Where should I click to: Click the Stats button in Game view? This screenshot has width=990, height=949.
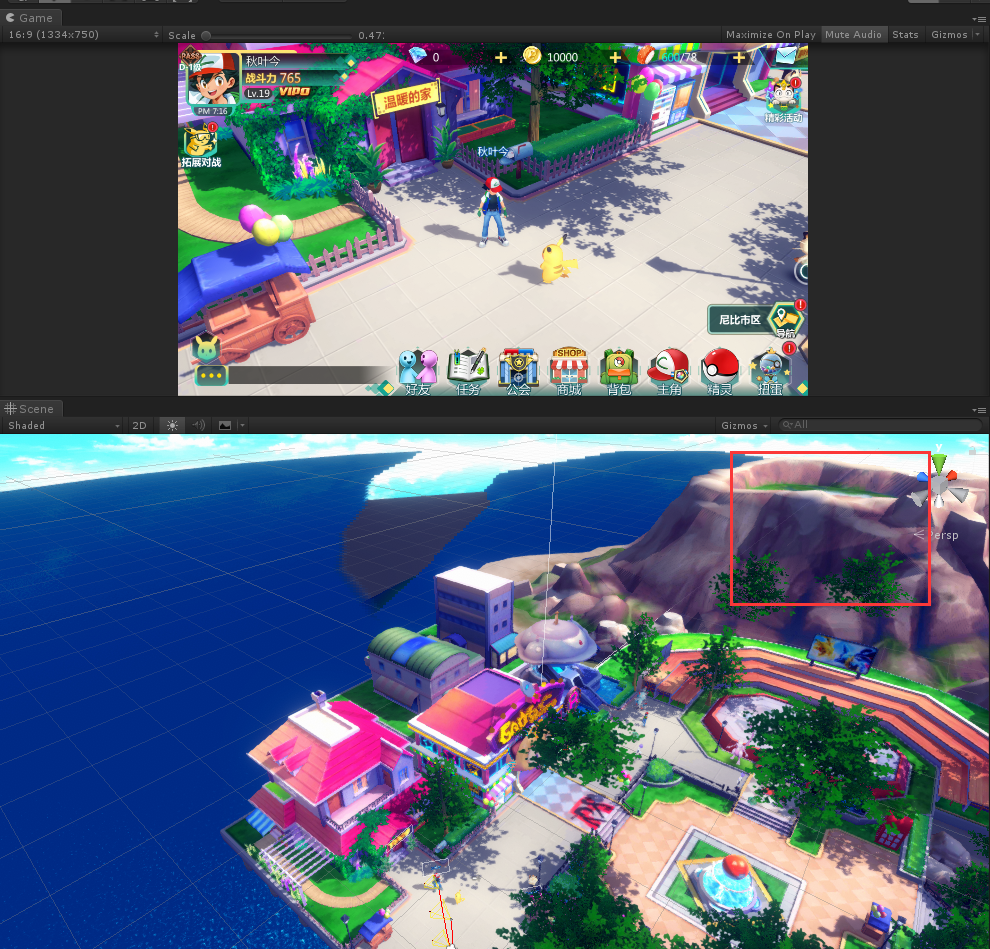905,34
